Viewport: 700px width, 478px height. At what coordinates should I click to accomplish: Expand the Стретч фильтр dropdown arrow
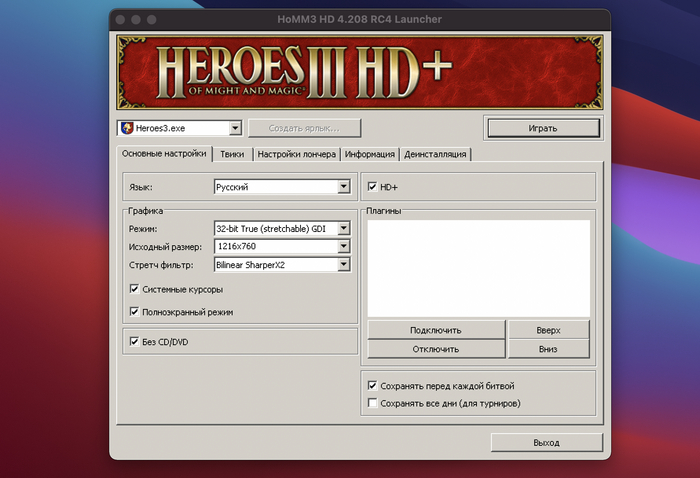click(x=343, y=265)
